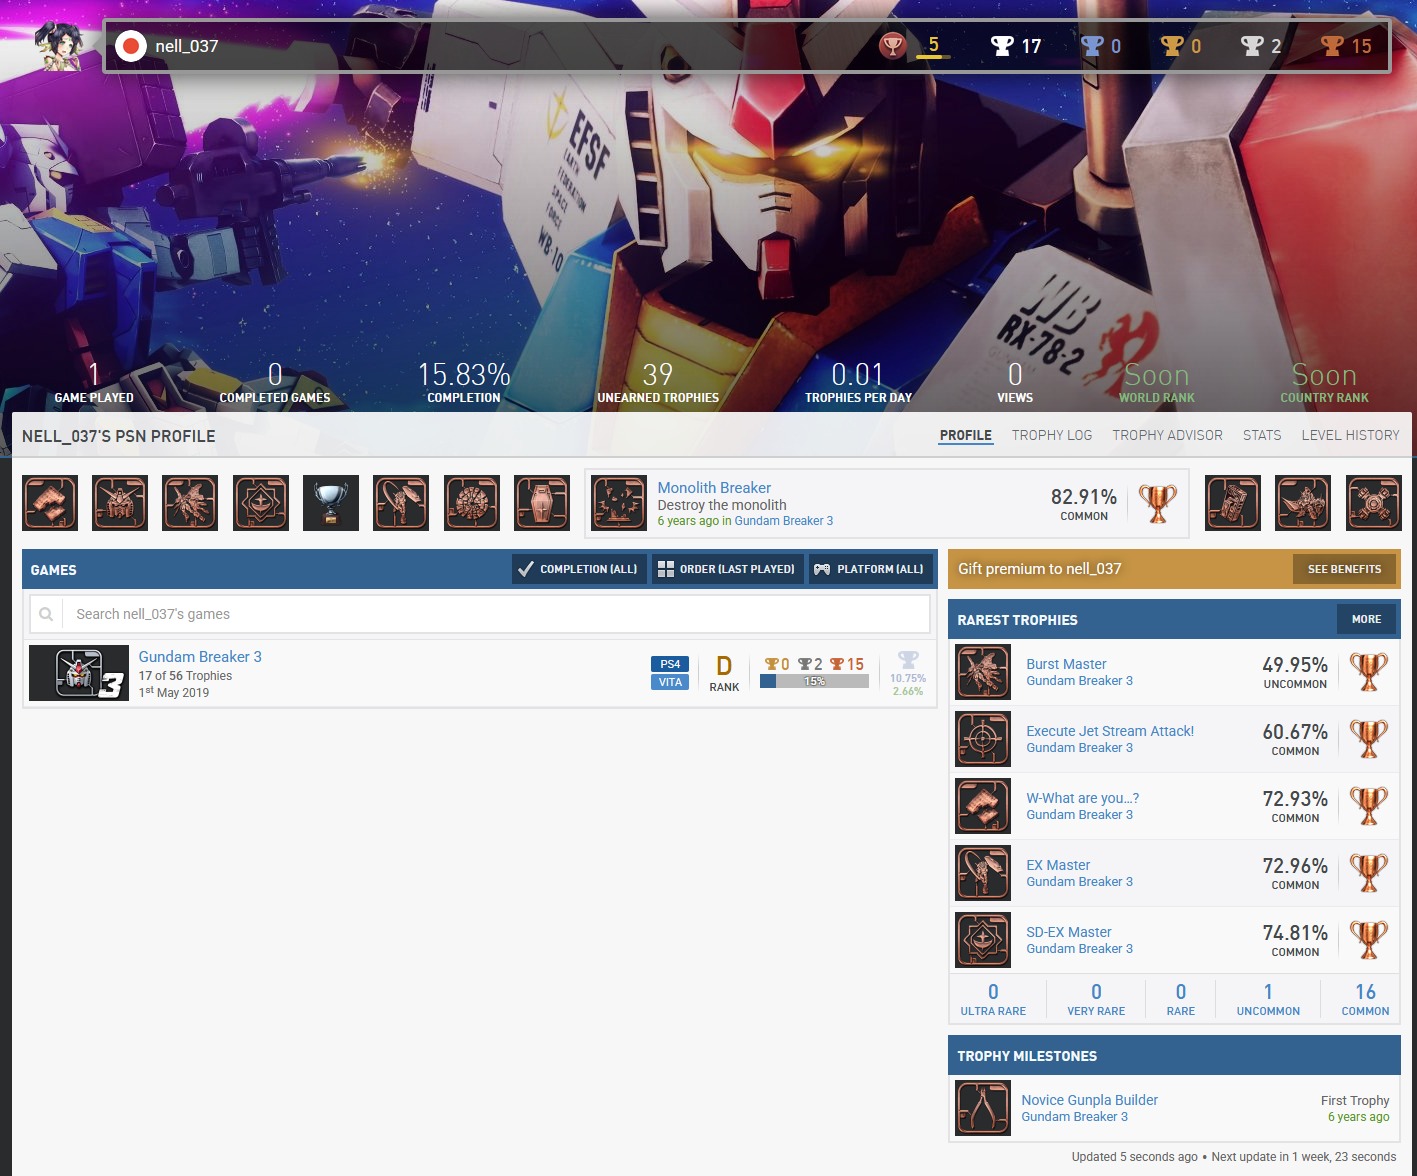Open the Burst Master trophy
Image resolution: width=1417 pixels, height=1176 pixels.
(x=1066, y=664)
